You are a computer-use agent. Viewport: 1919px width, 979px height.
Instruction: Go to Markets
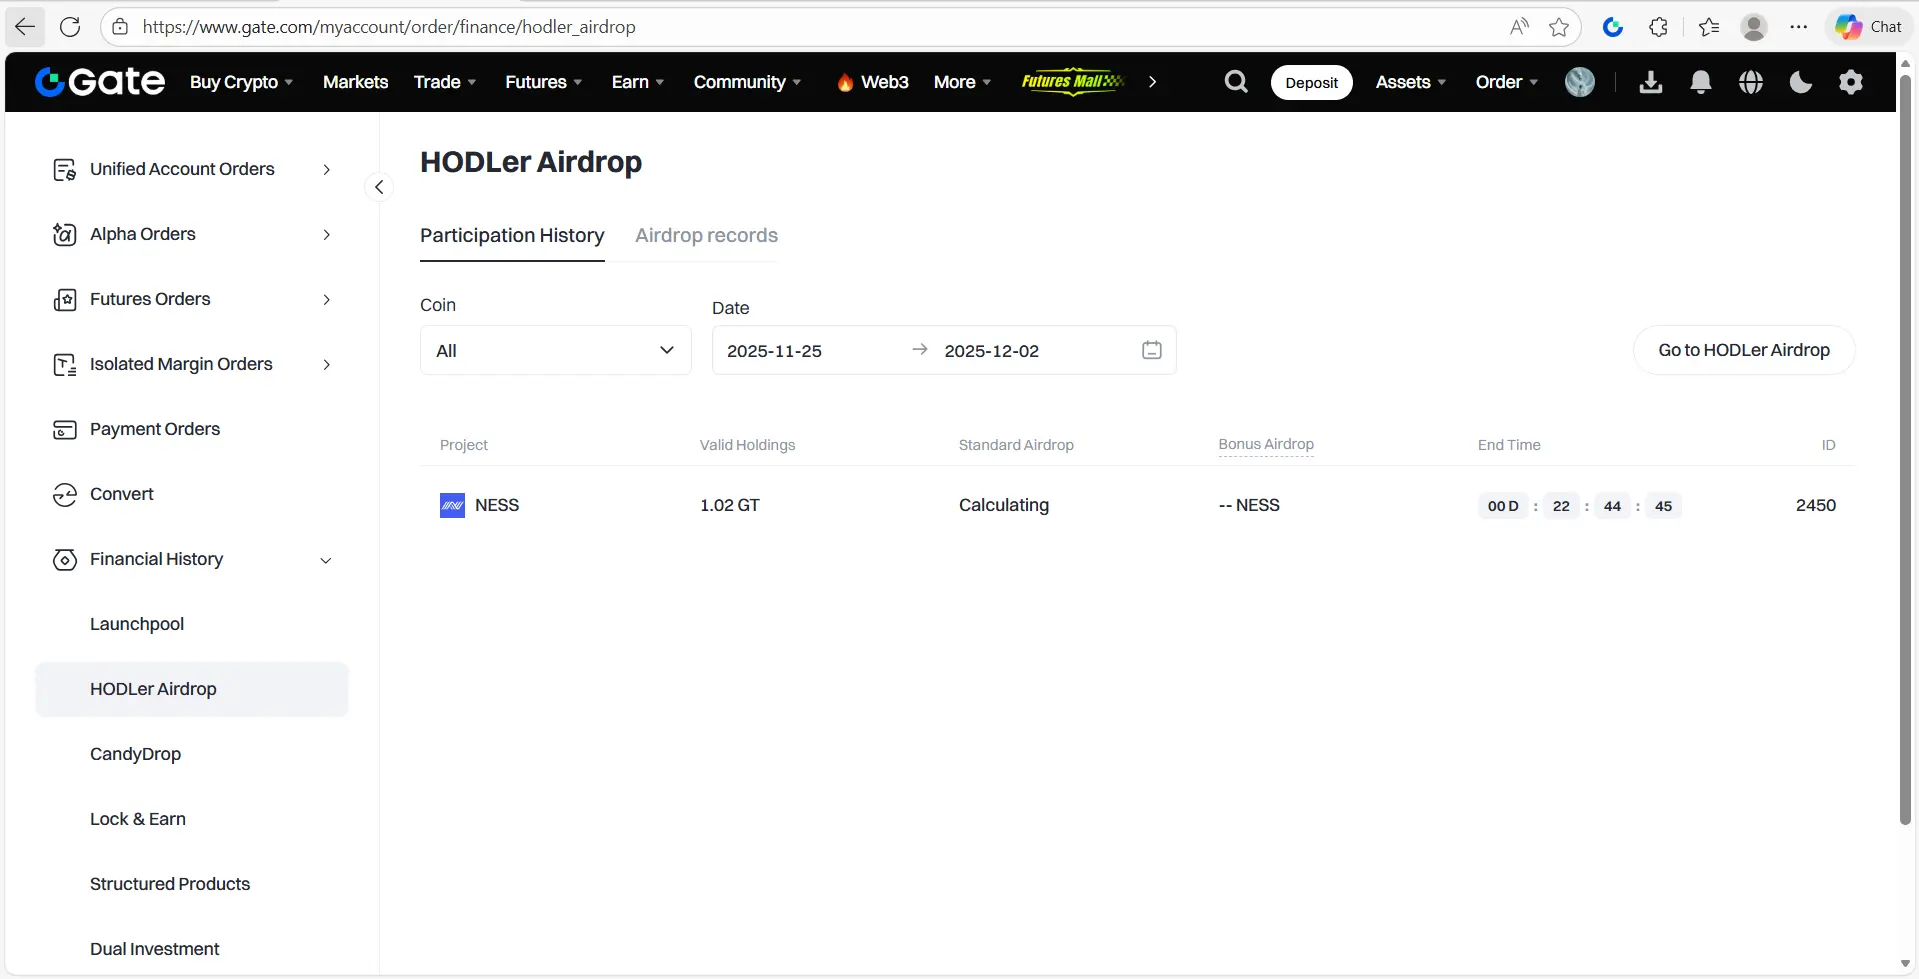[x=355, y=82]
